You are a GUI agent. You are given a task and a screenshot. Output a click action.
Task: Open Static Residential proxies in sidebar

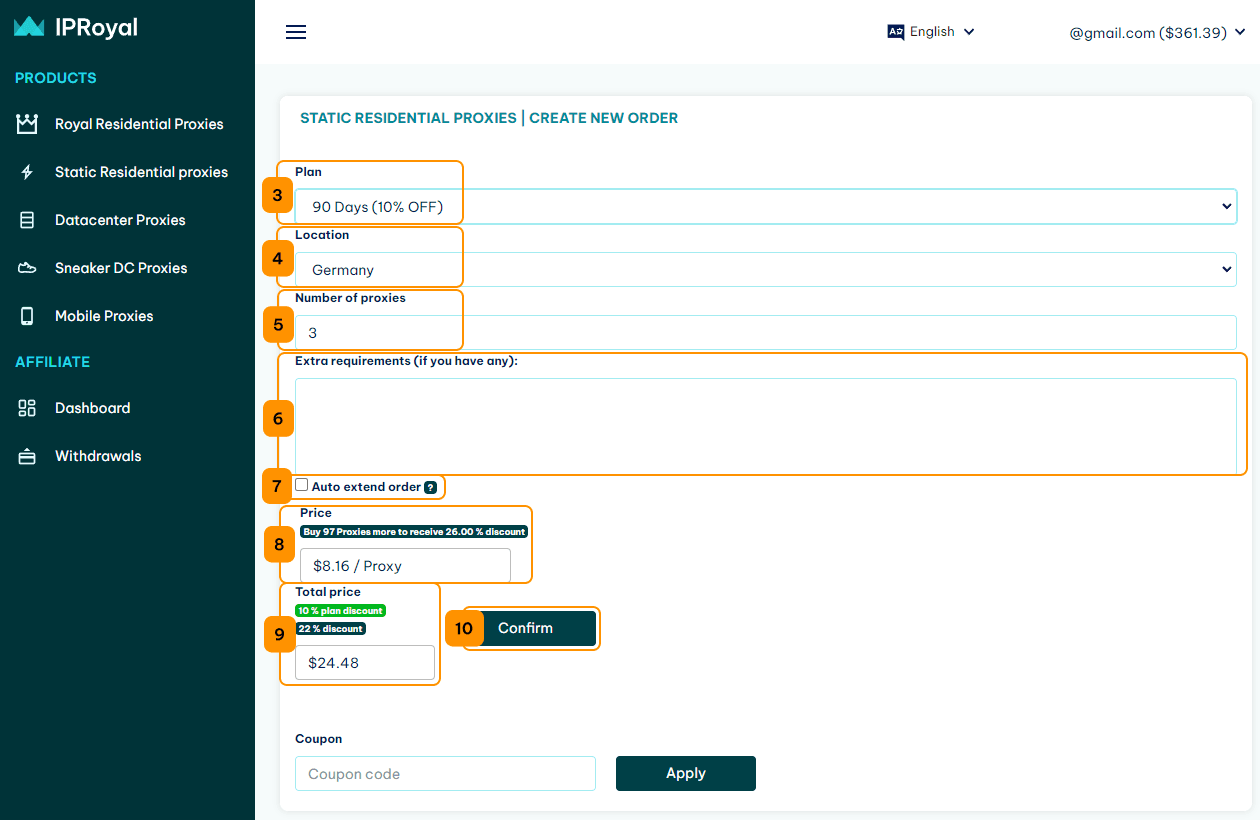point(141,172)
